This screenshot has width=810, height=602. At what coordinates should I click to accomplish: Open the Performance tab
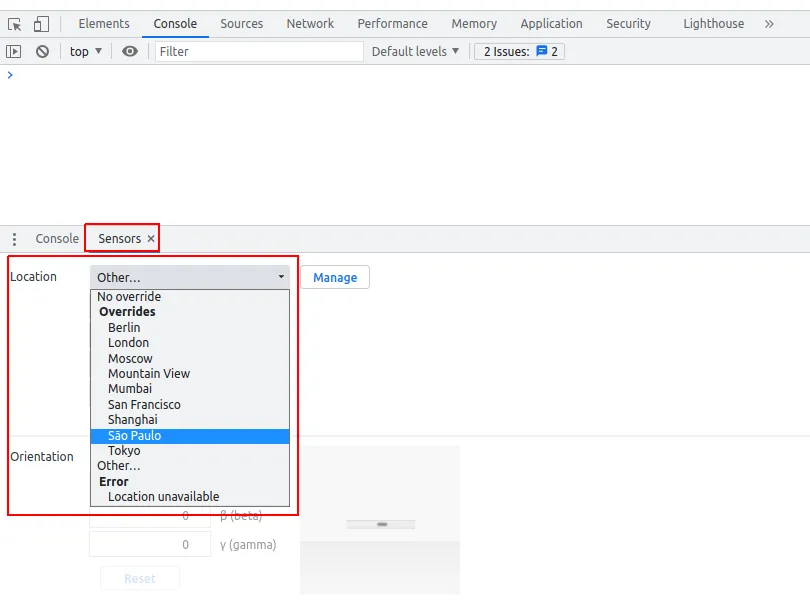point(393,24)
